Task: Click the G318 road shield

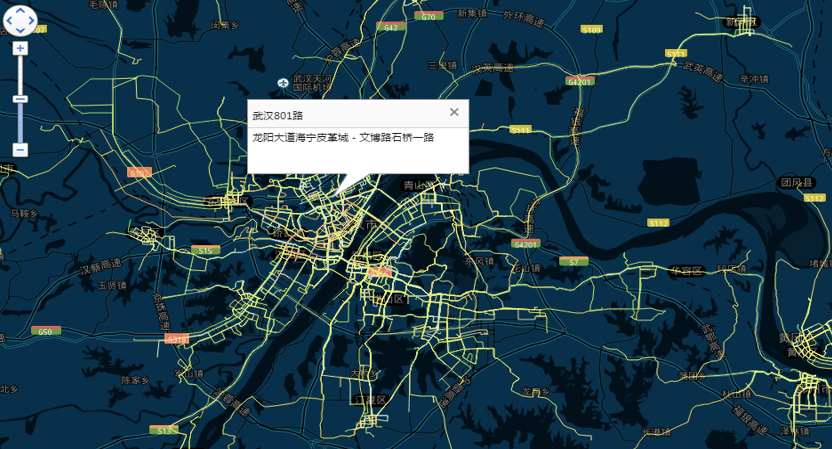Action: [177, 339]
